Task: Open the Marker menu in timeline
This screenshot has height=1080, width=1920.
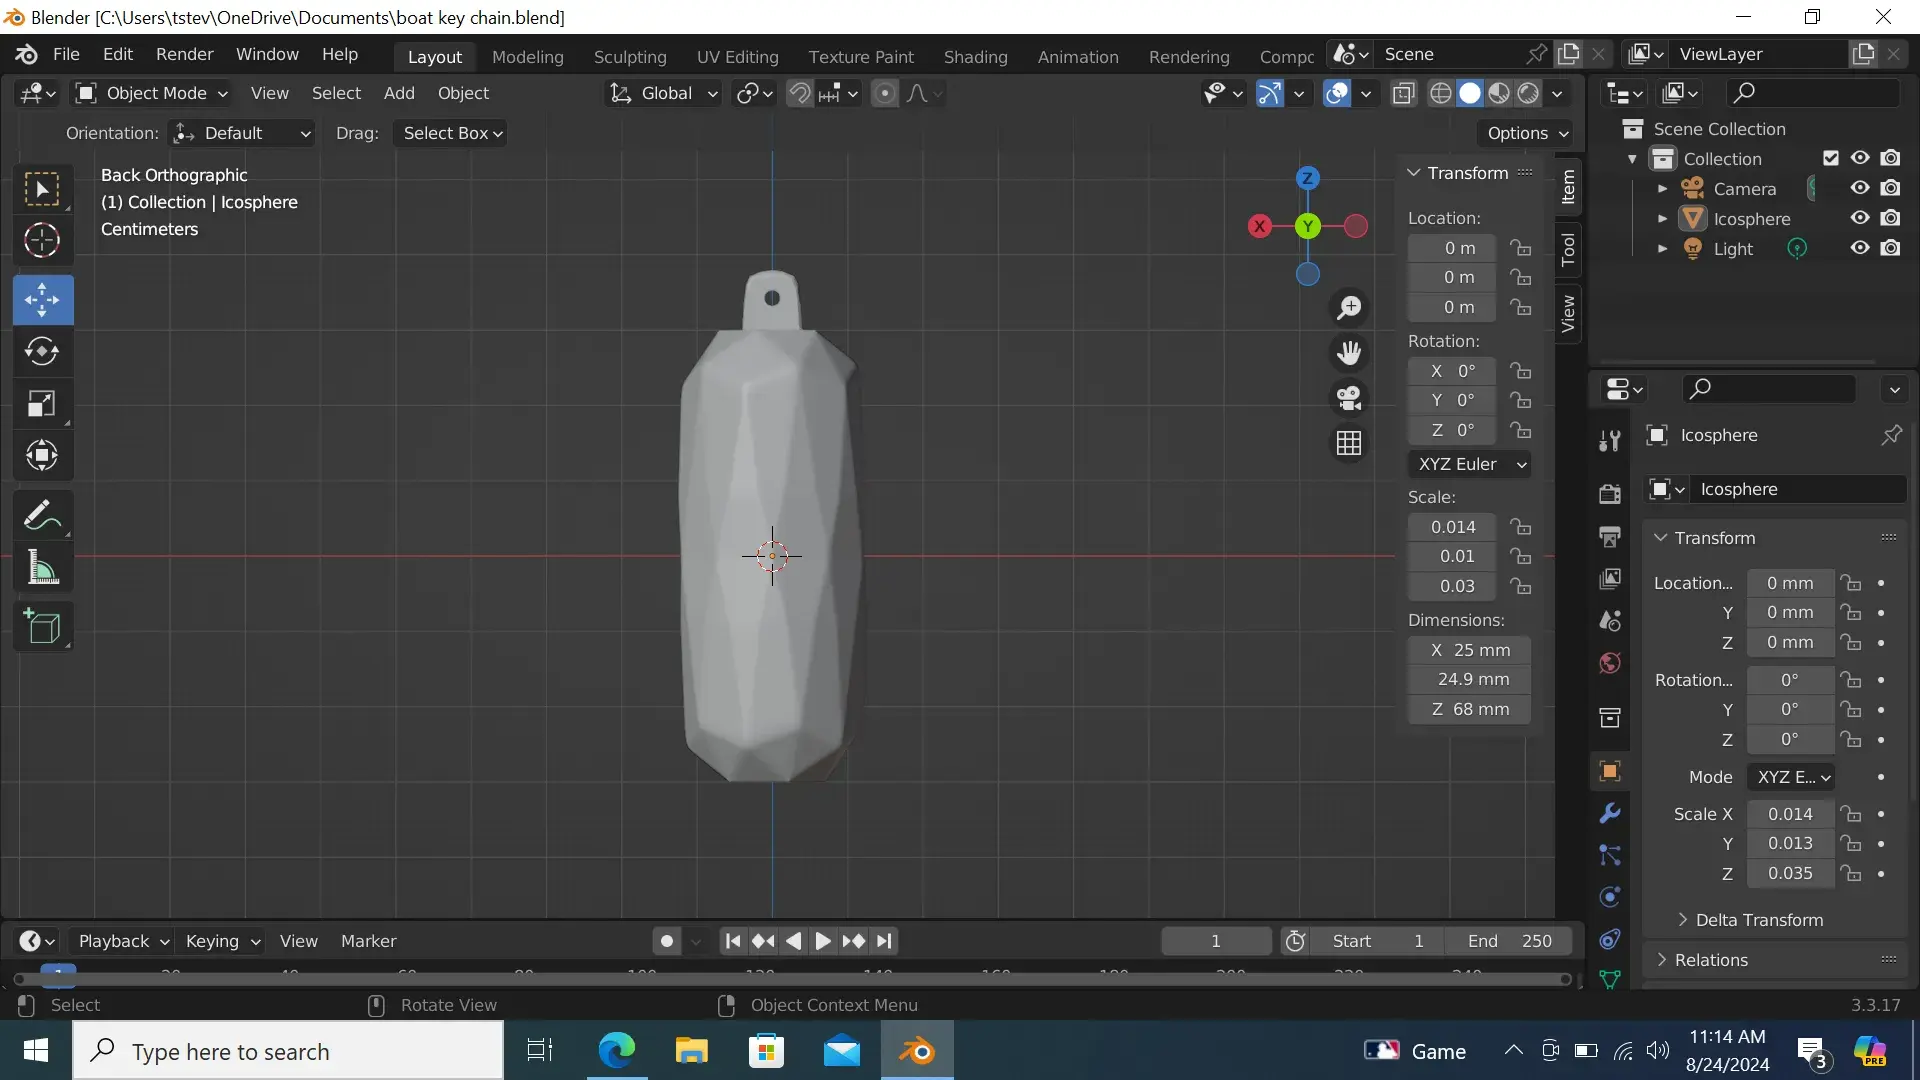Action: tap(368, 941)
